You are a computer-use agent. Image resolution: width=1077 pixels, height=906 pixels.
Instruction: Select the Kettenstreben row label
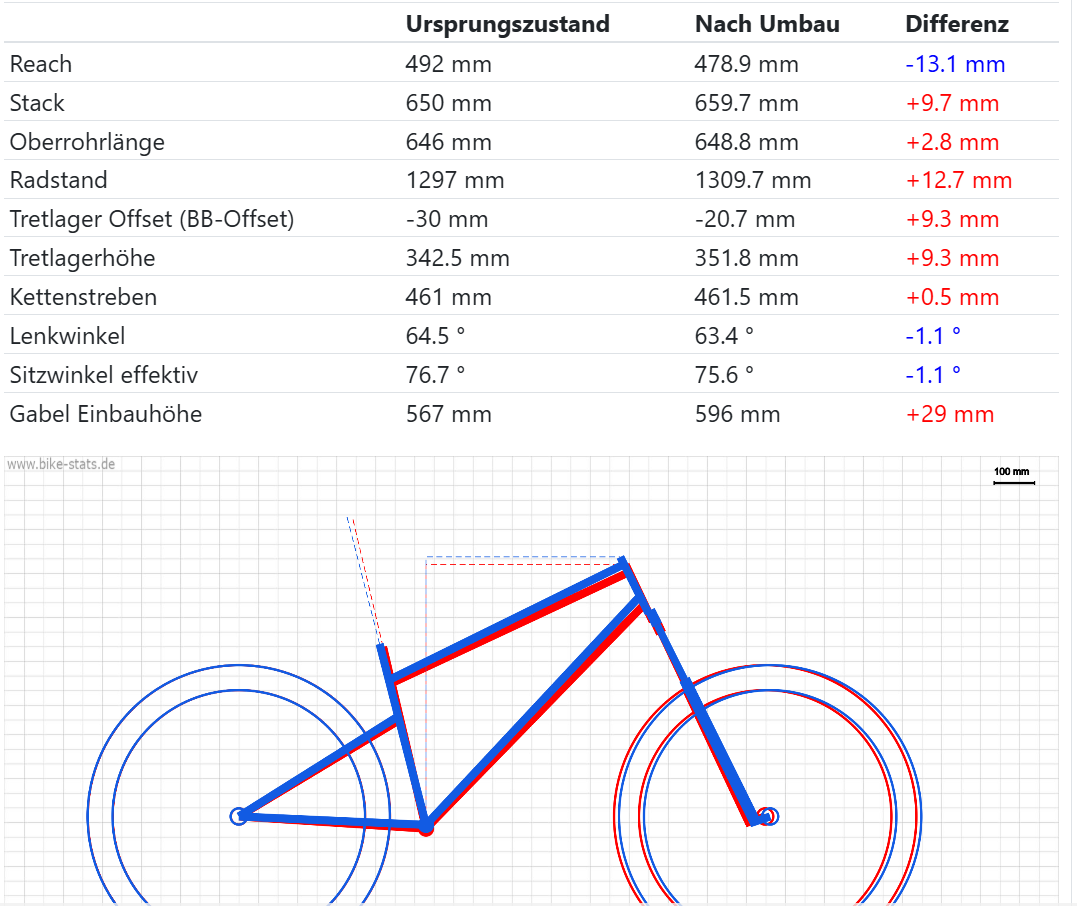(x=83, y=298)
